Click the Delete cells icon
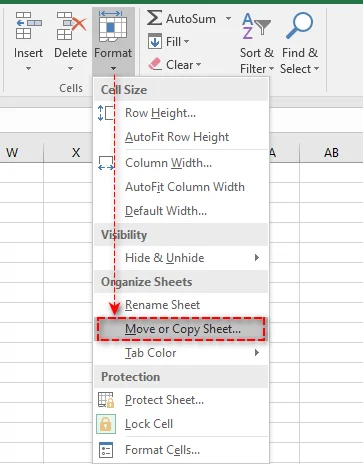This screenshot has height=464, width=363. pyautogui.click(x=71, y=26)
